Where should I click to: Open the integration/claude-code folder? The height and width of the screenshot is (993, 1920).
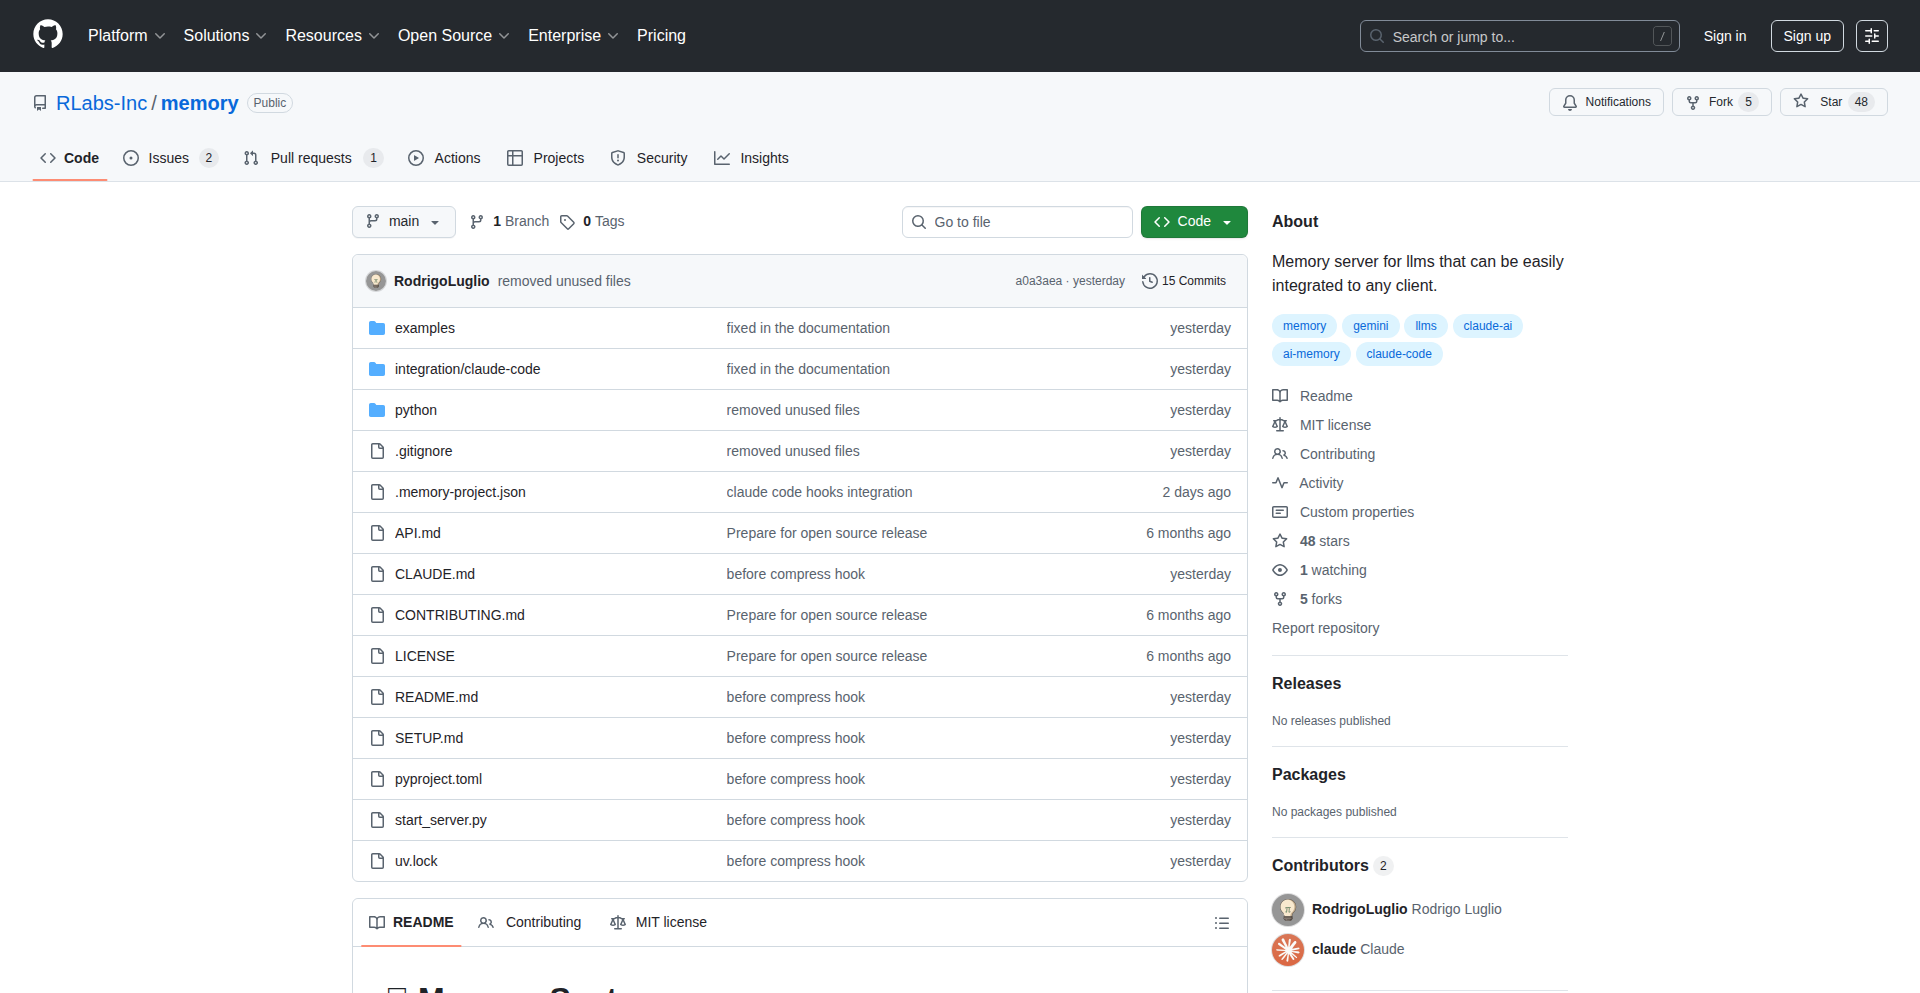pos(467,369)
